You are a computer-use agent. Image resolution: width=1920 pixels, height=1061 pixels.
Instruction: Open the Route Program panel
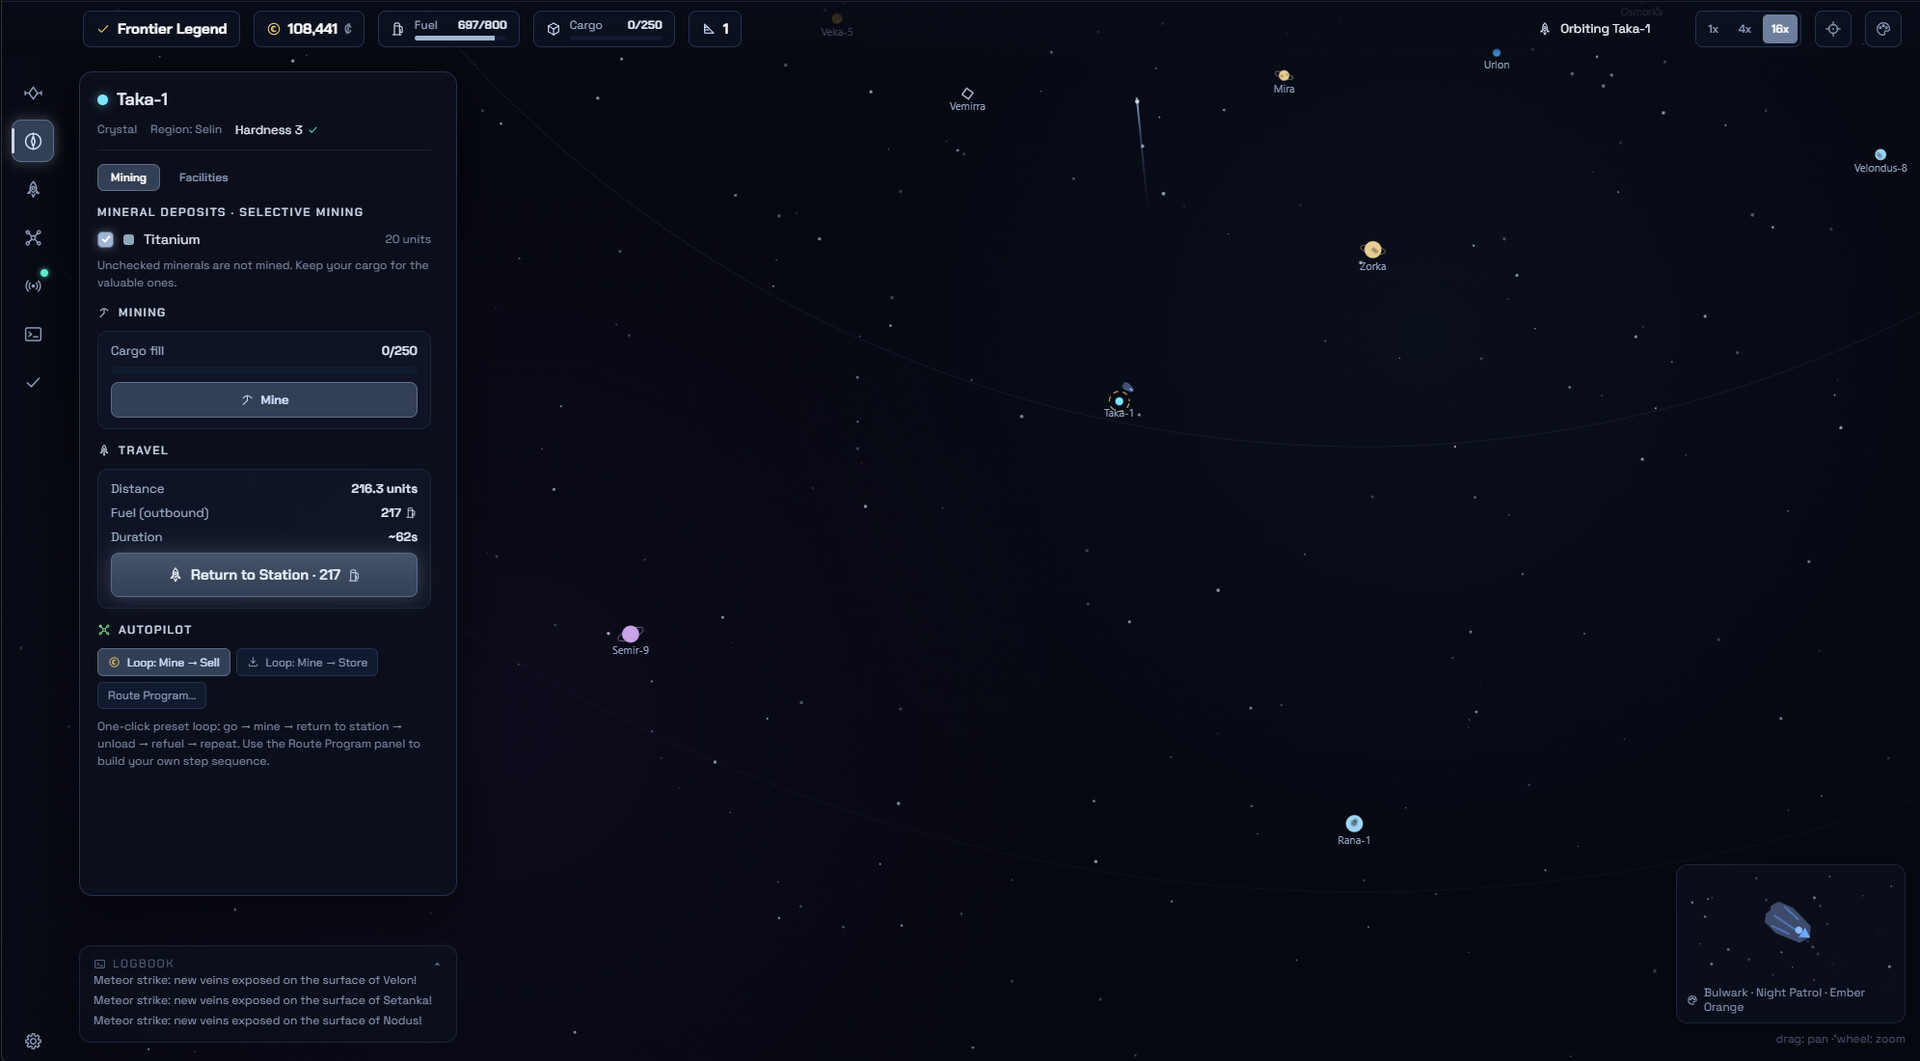tap(152, 695)
